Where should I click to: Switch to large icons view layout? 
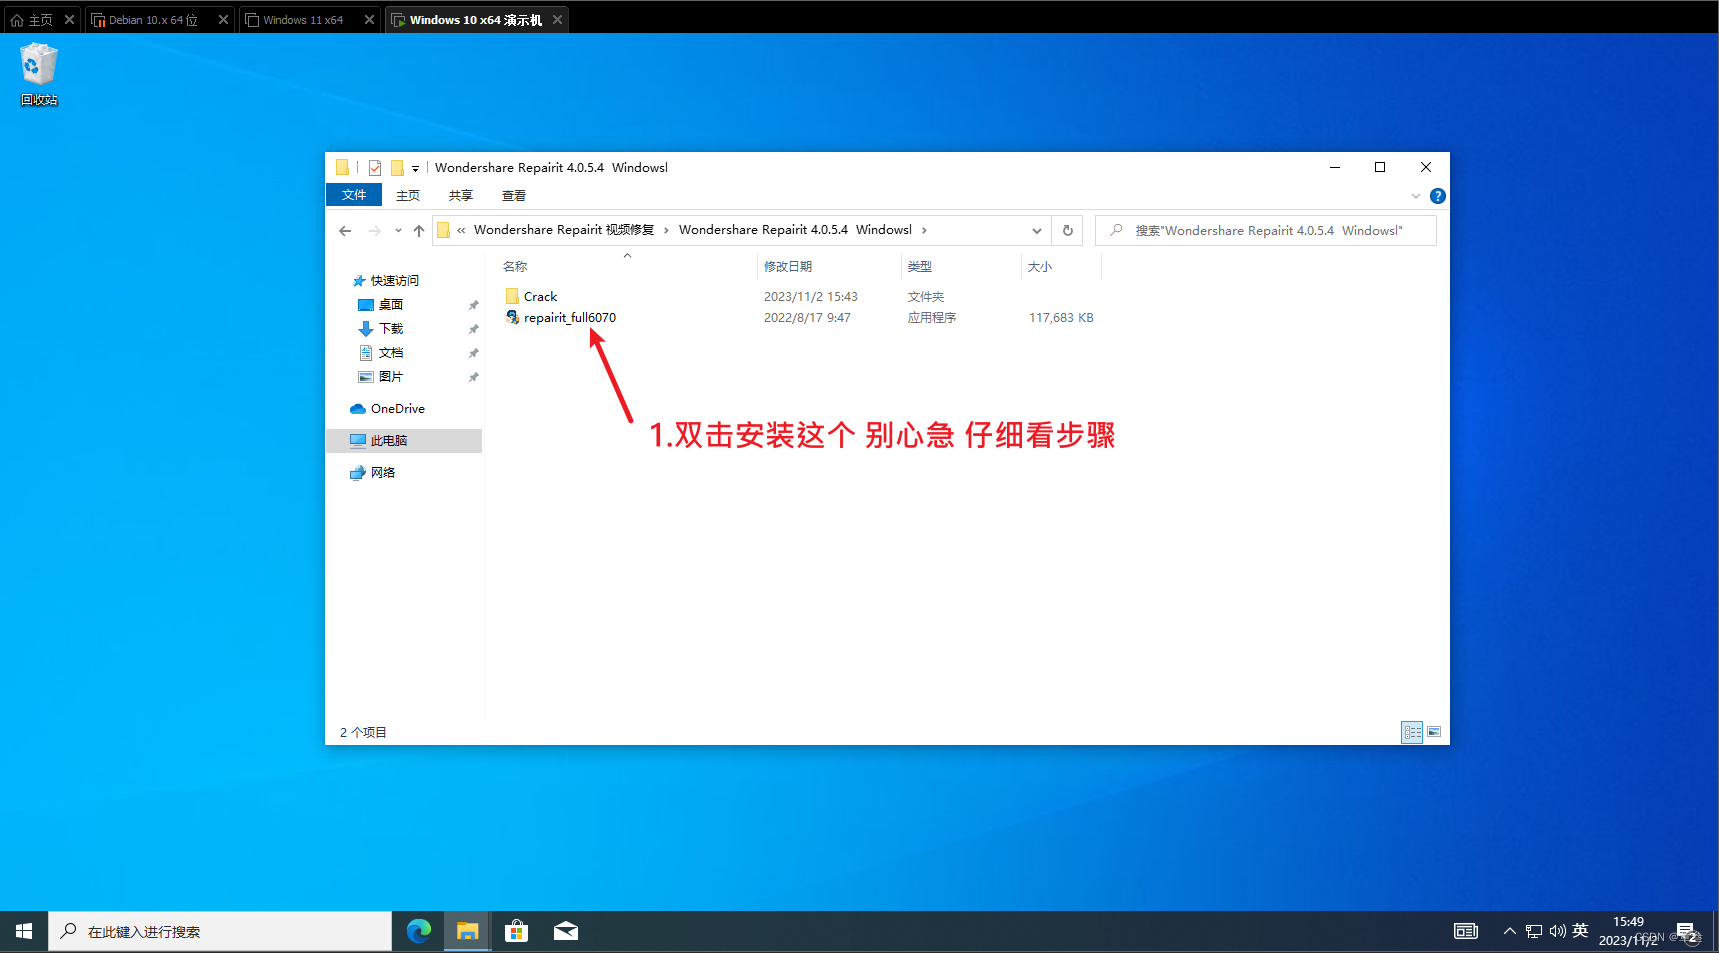click(1434, 733)
